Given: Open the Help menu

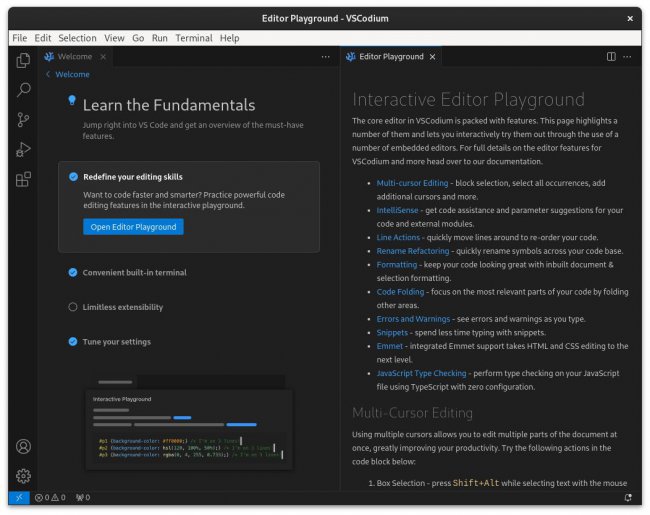Looking at the screenshot, I should pyautogui.click(x=229, y=38).
